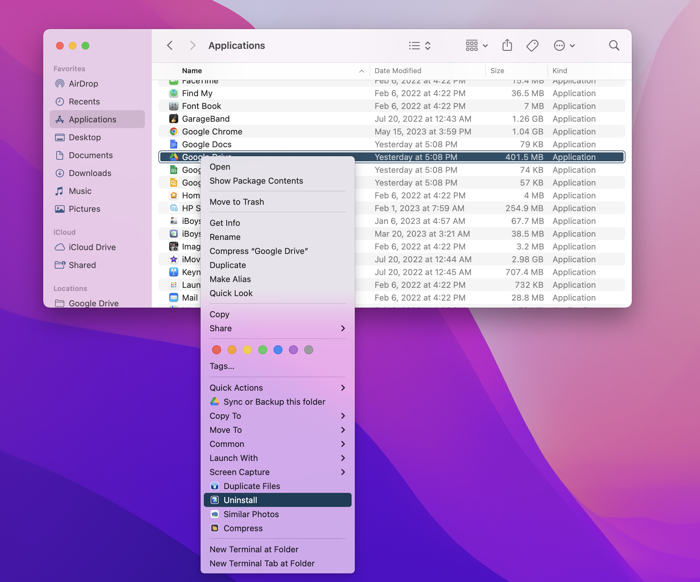Click Tags… in the context menu

click(222, 366)
